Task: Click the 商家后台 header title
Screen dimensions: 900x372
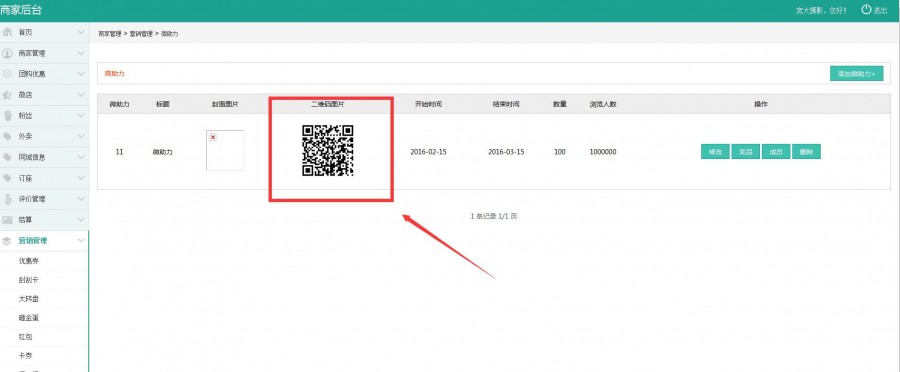Action: tap(21, 10)
